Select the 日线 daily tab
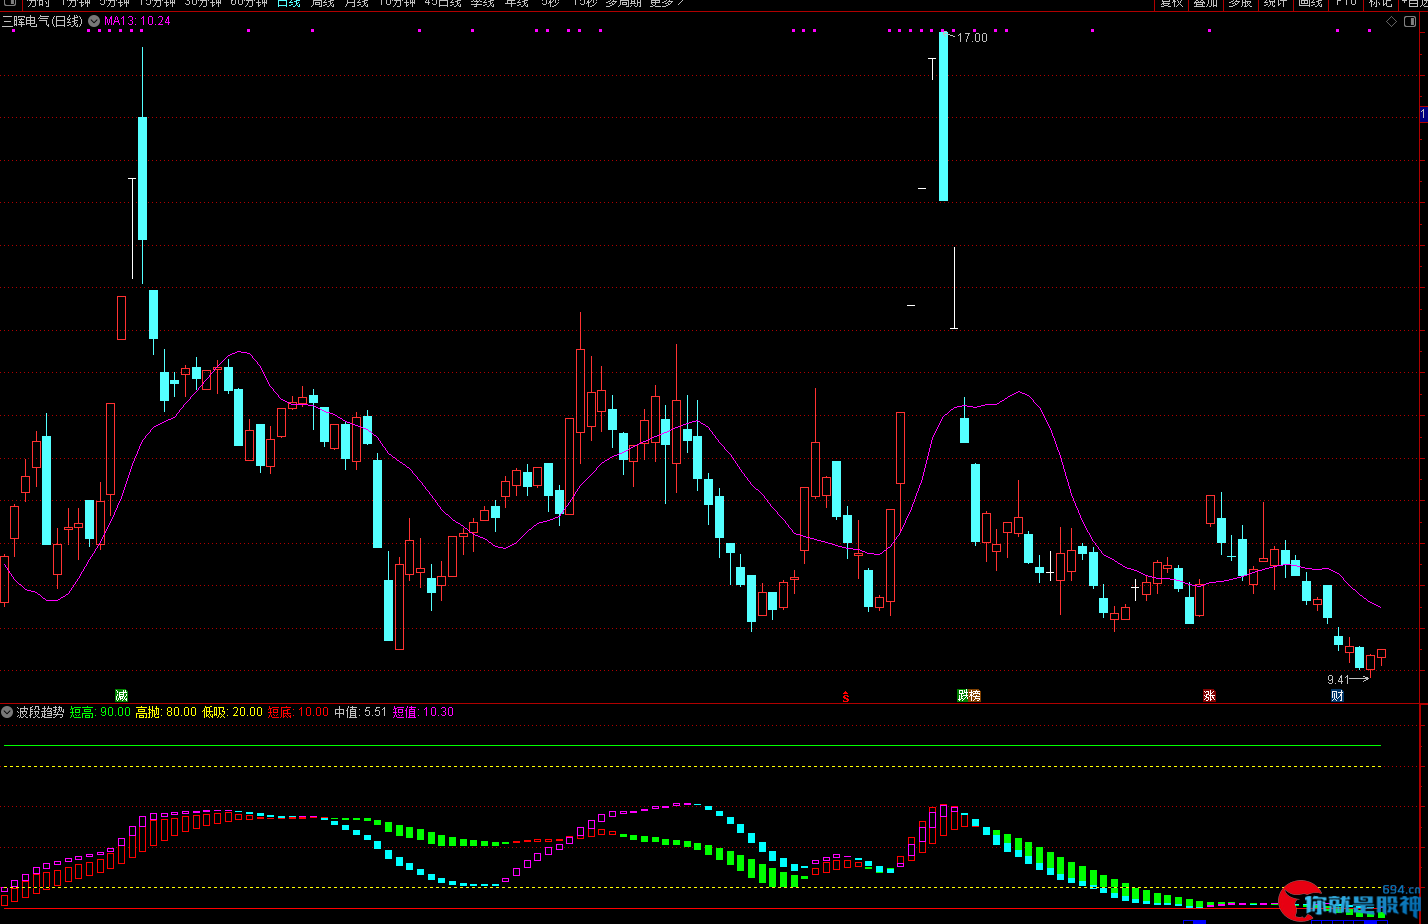Image resolution: width=1428 pixels, height=924 pixels. coord(288,3)
